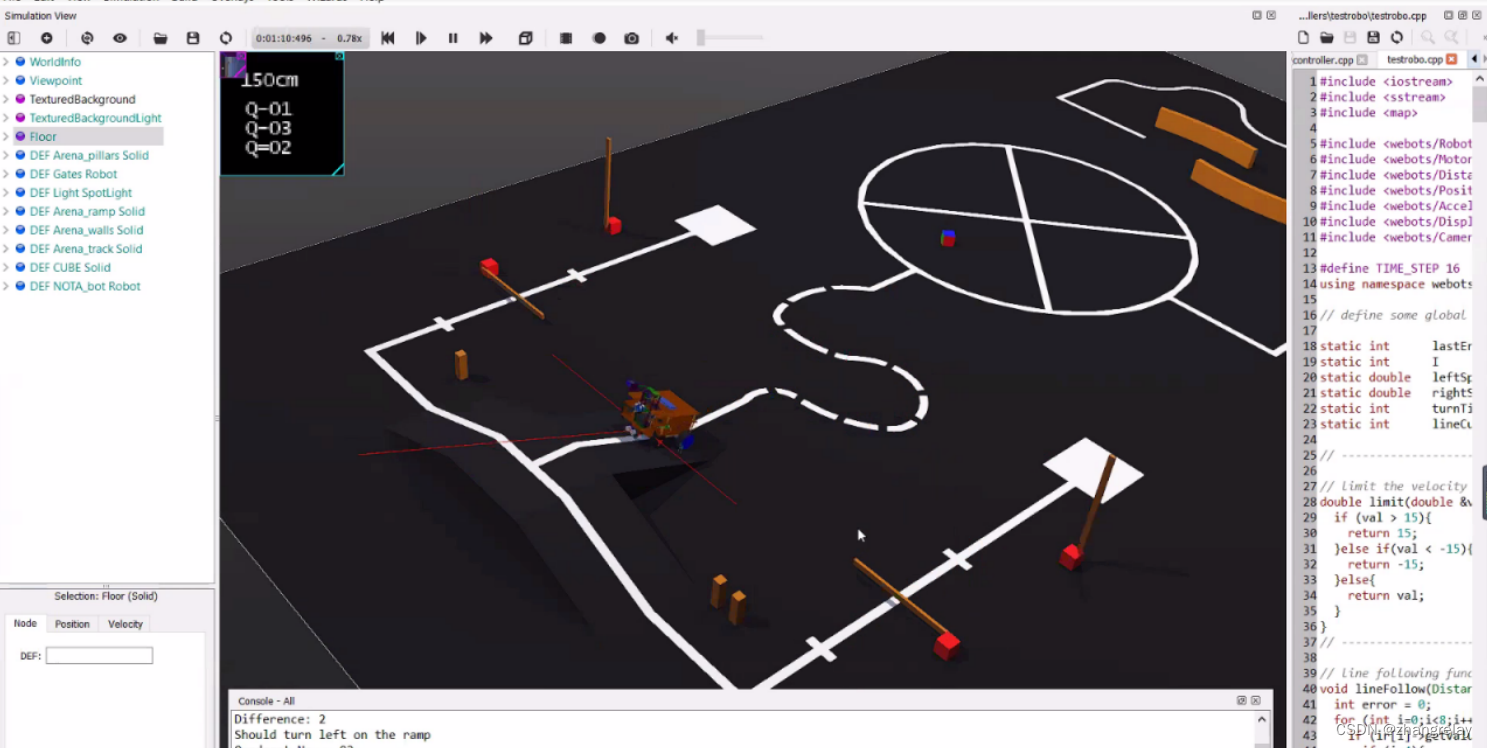Take a screenshot with camera icon
This screenshot has height=748, width=1487.
632,38
